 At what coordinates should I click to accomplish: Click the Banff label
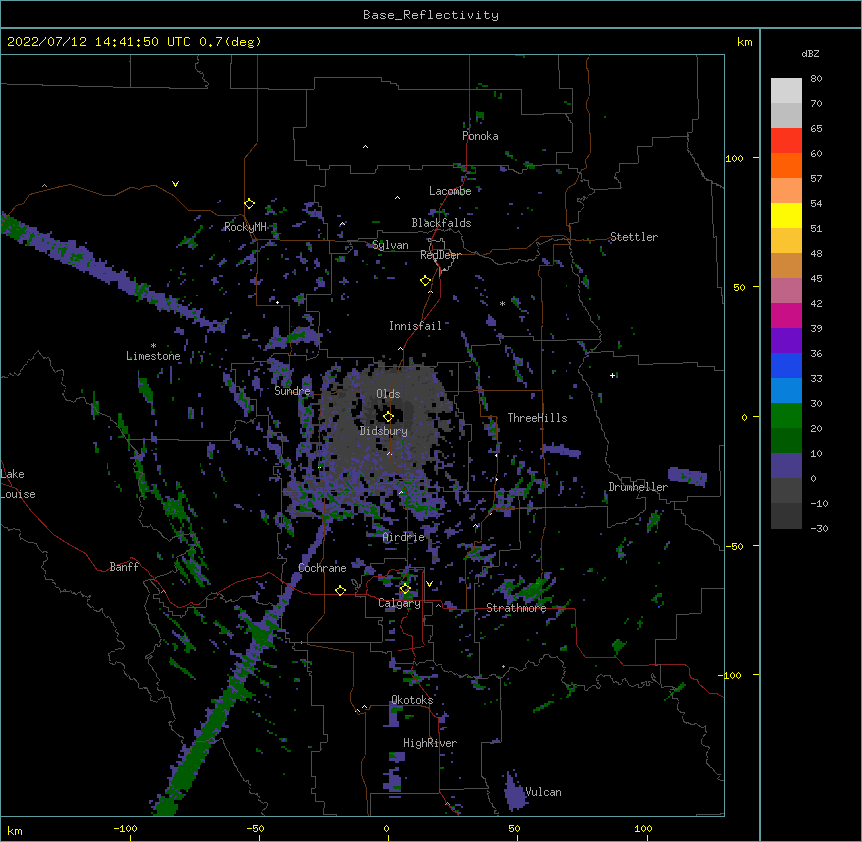pos(124,567)
